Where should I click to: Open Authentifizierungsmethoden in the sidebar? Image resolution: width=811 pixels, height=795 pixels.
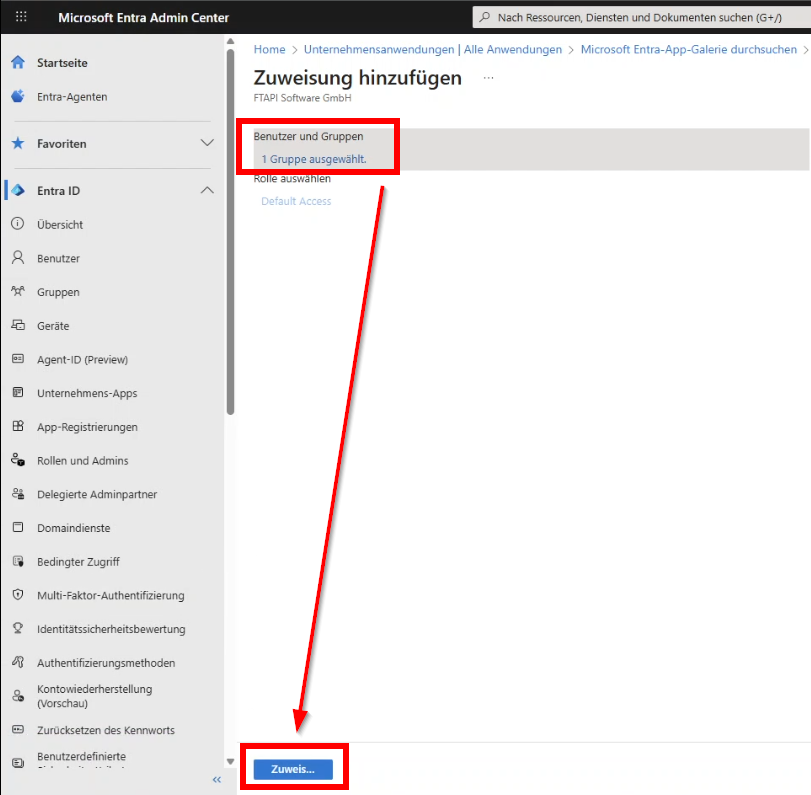[x=106, y=663]
